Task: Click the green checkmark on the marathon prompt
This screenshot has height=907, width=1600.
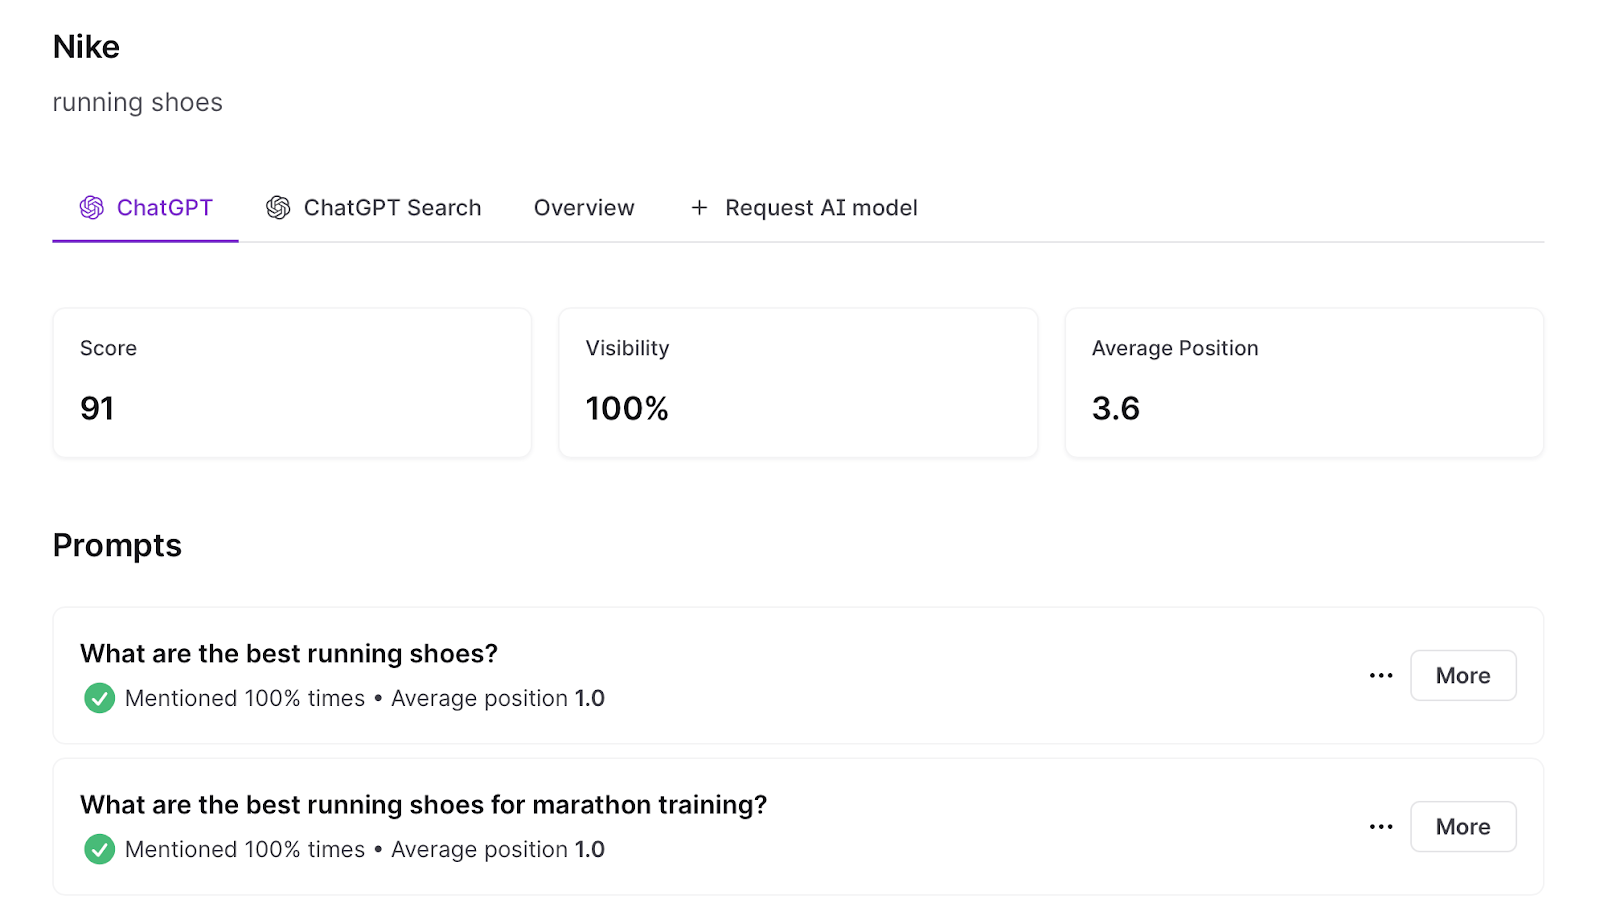Action: pos(98,849)
